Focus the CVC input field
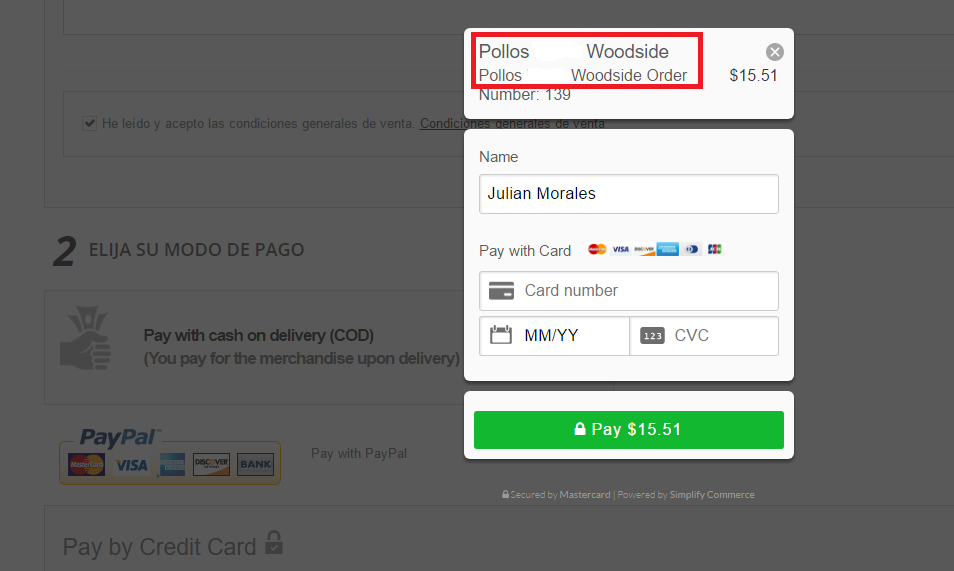Image resolution: width=954 pixels, height=571 pixels. click(x=704, y=335)
